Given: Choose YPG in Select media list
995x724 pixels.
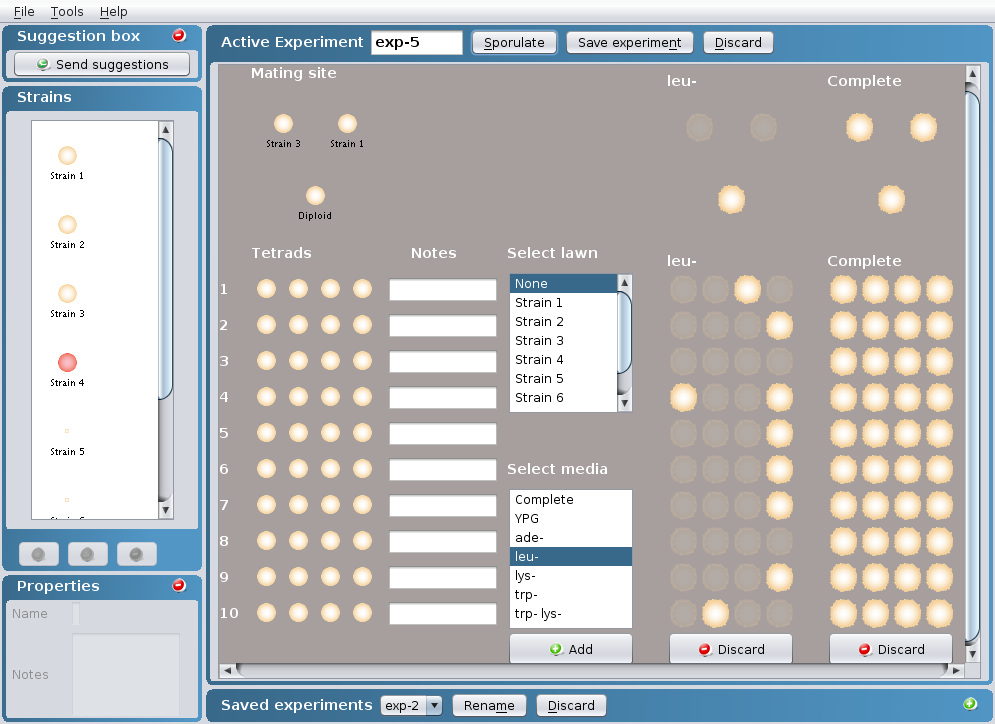Looking at the screenshot, I should (570, 518).
